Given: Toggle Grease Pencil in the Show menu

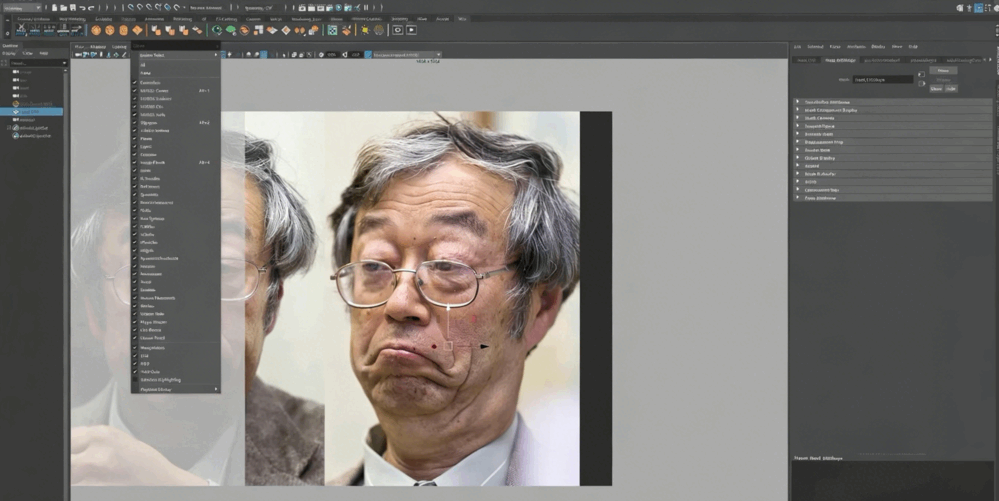Looking at the screenshot, I should [x=175, y=338].
